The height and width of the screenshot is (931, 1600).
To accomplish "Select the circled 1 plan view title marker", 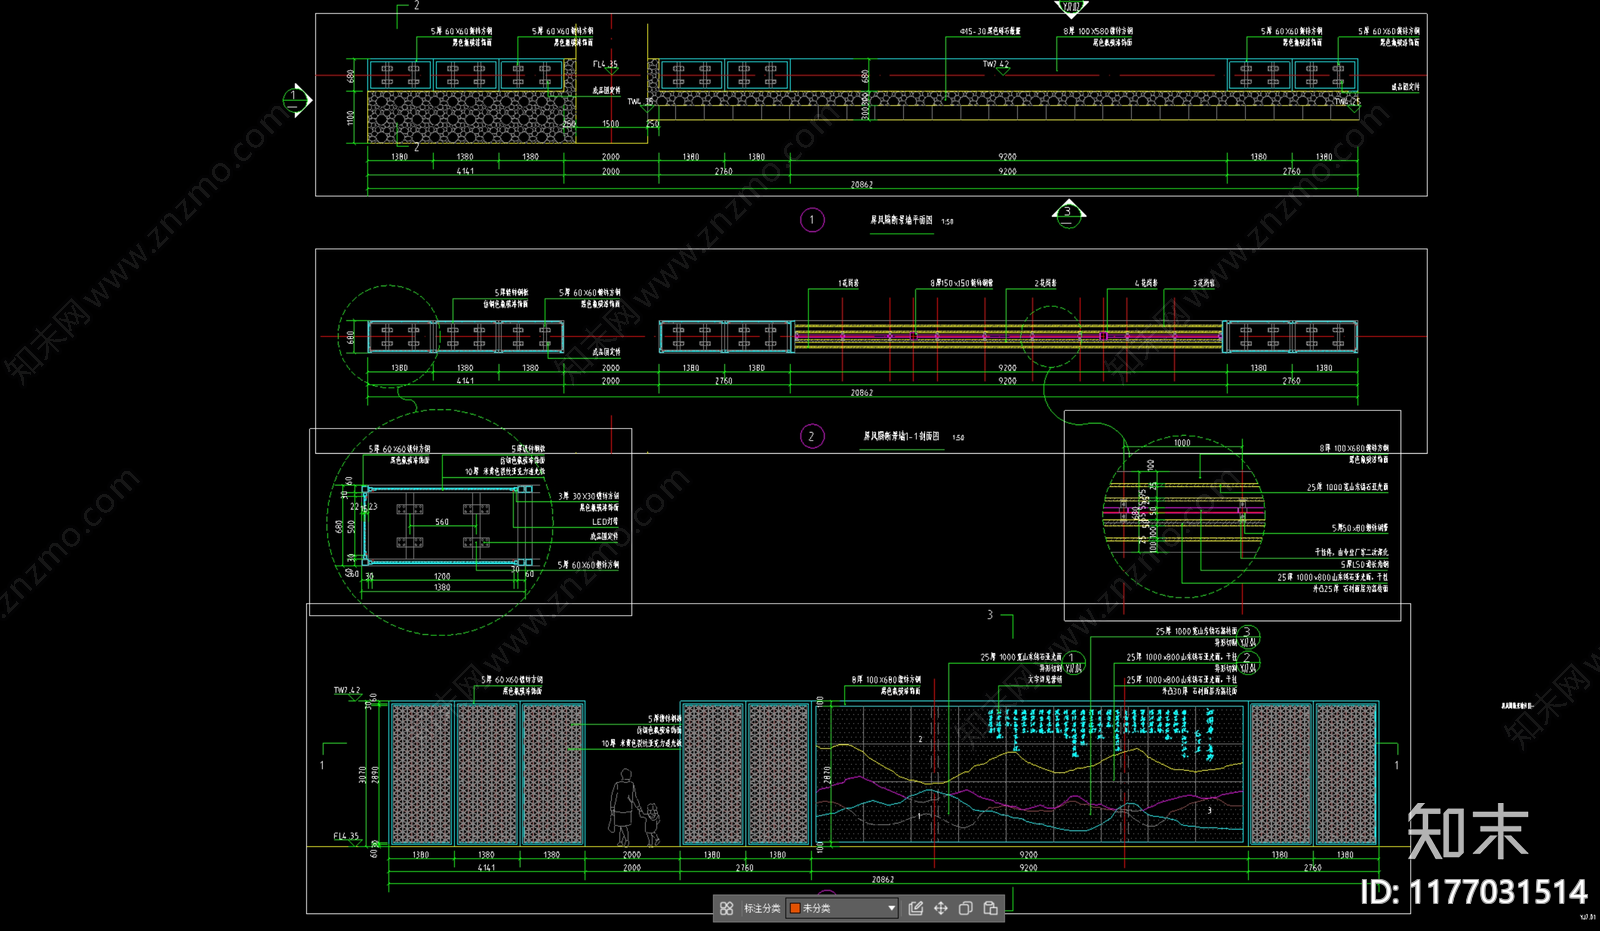I will pos(812,220).
